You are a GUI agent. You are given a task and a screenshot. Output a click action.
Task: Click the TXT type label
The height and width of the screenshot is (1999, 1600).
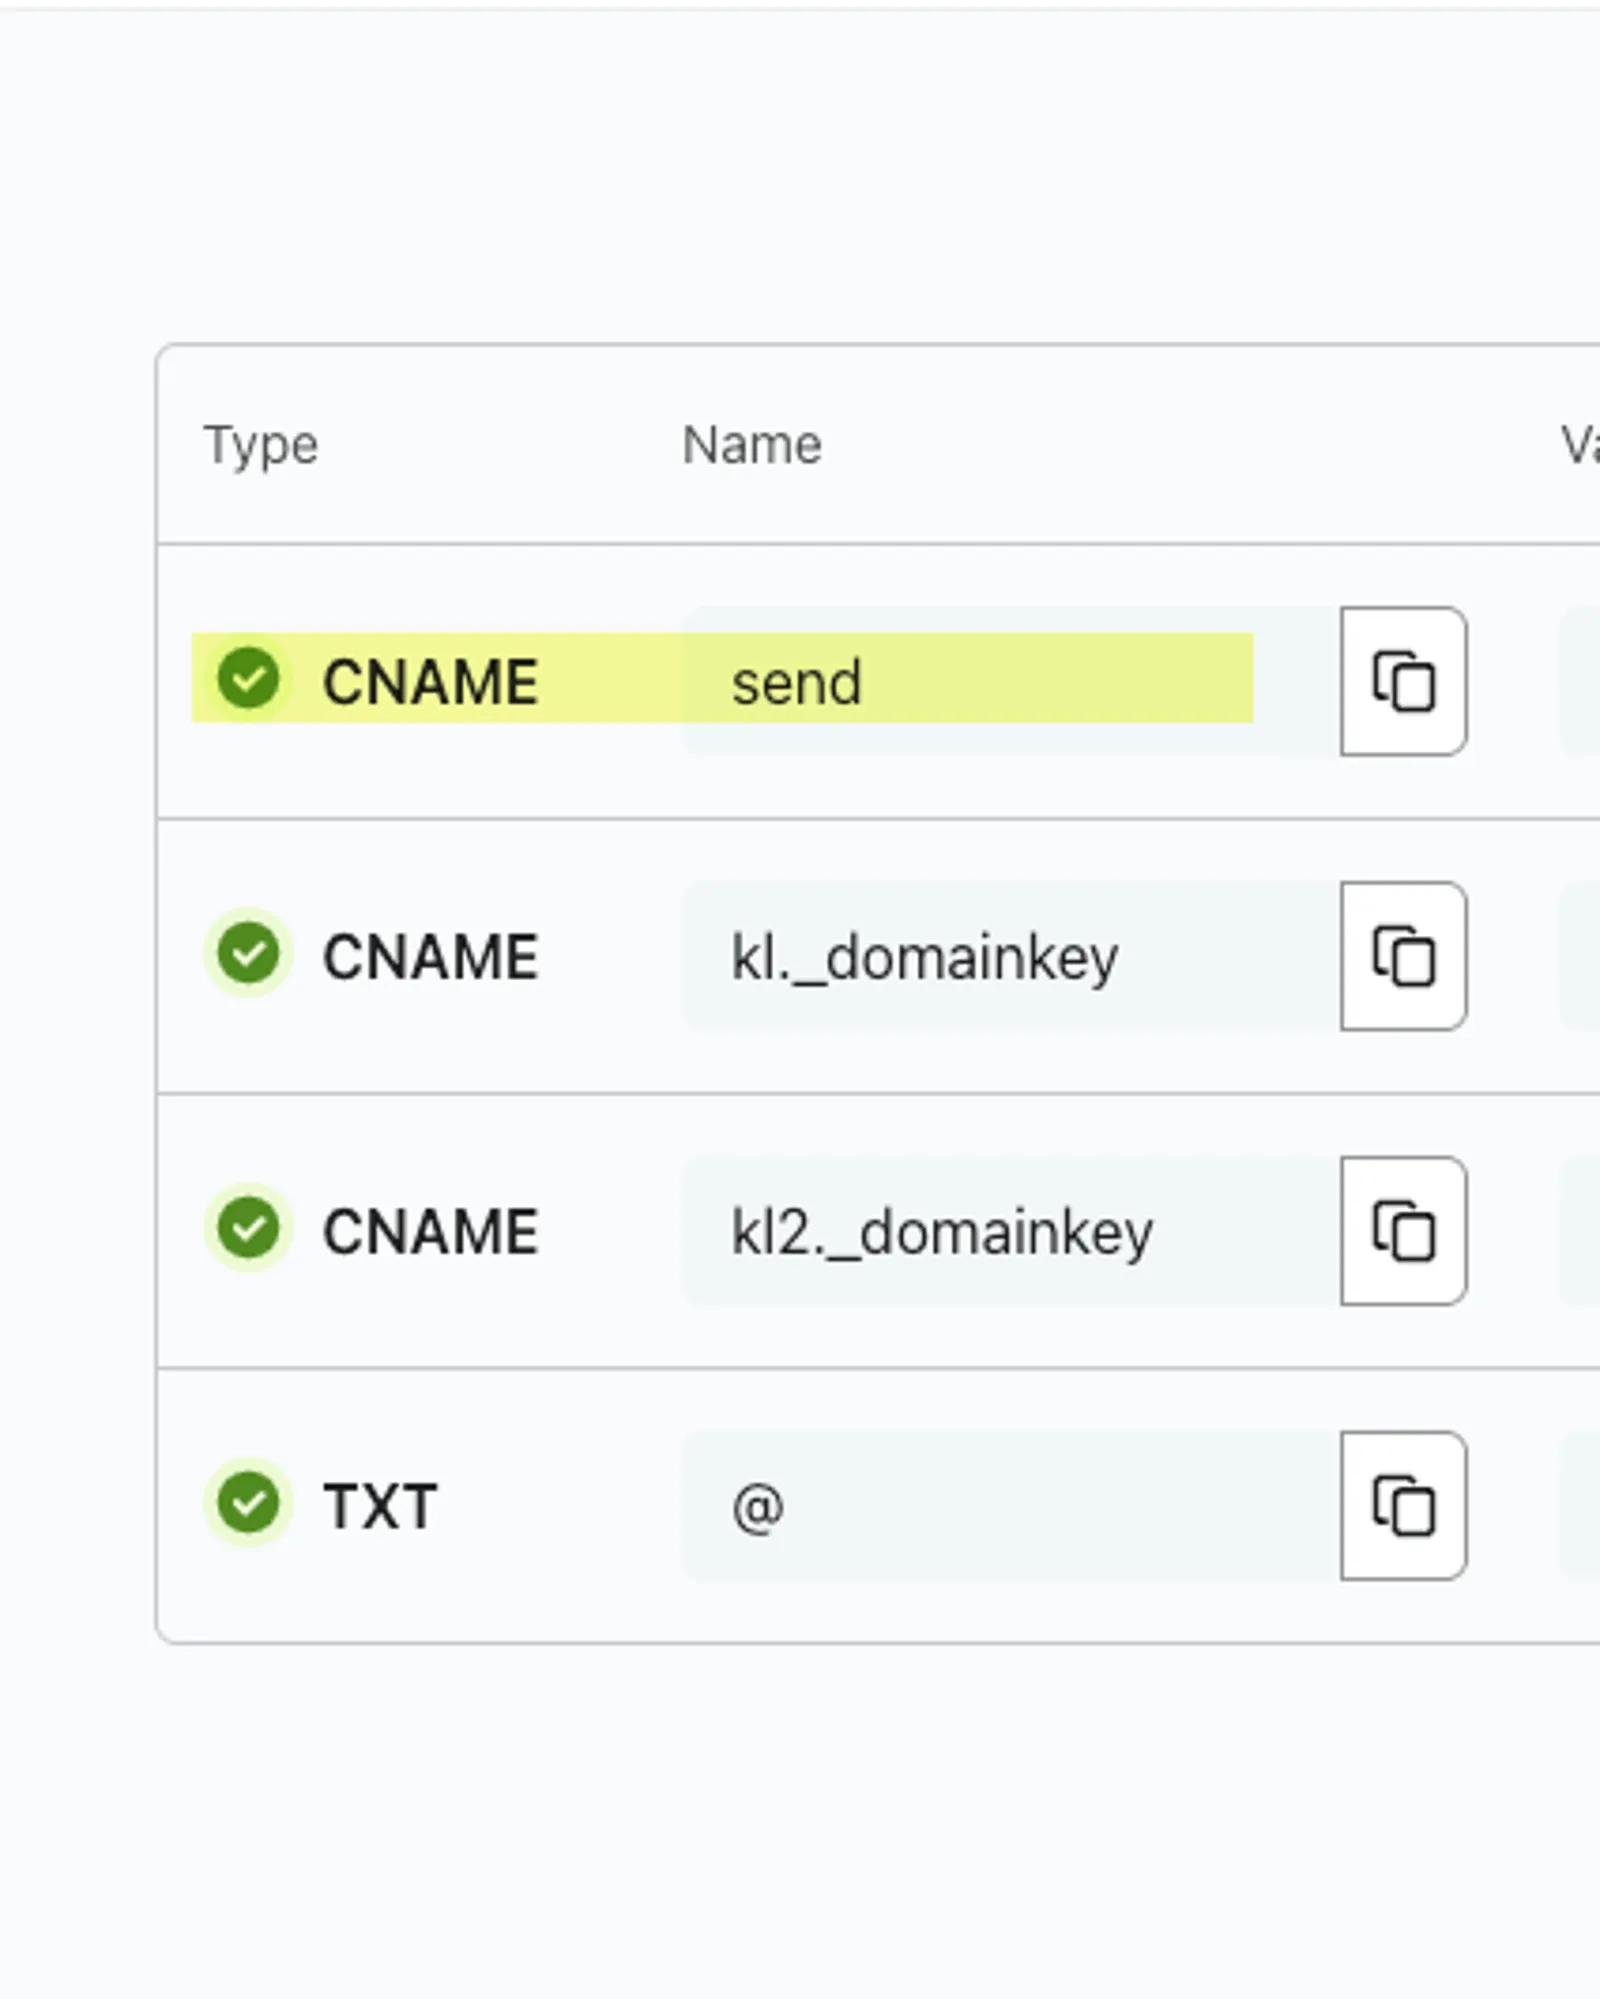(380, 1503)
